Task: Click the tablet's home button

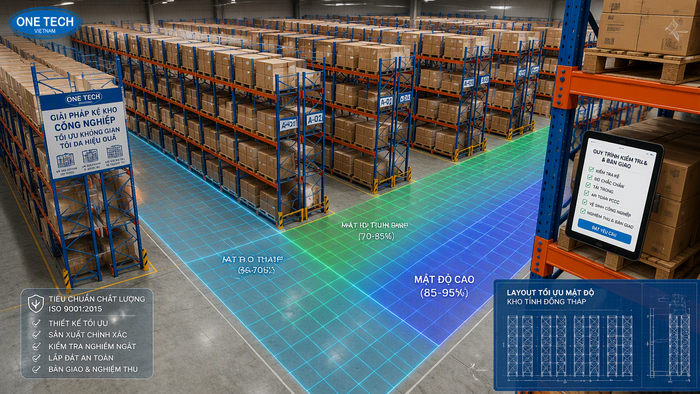Action: [x=599, y=245]
